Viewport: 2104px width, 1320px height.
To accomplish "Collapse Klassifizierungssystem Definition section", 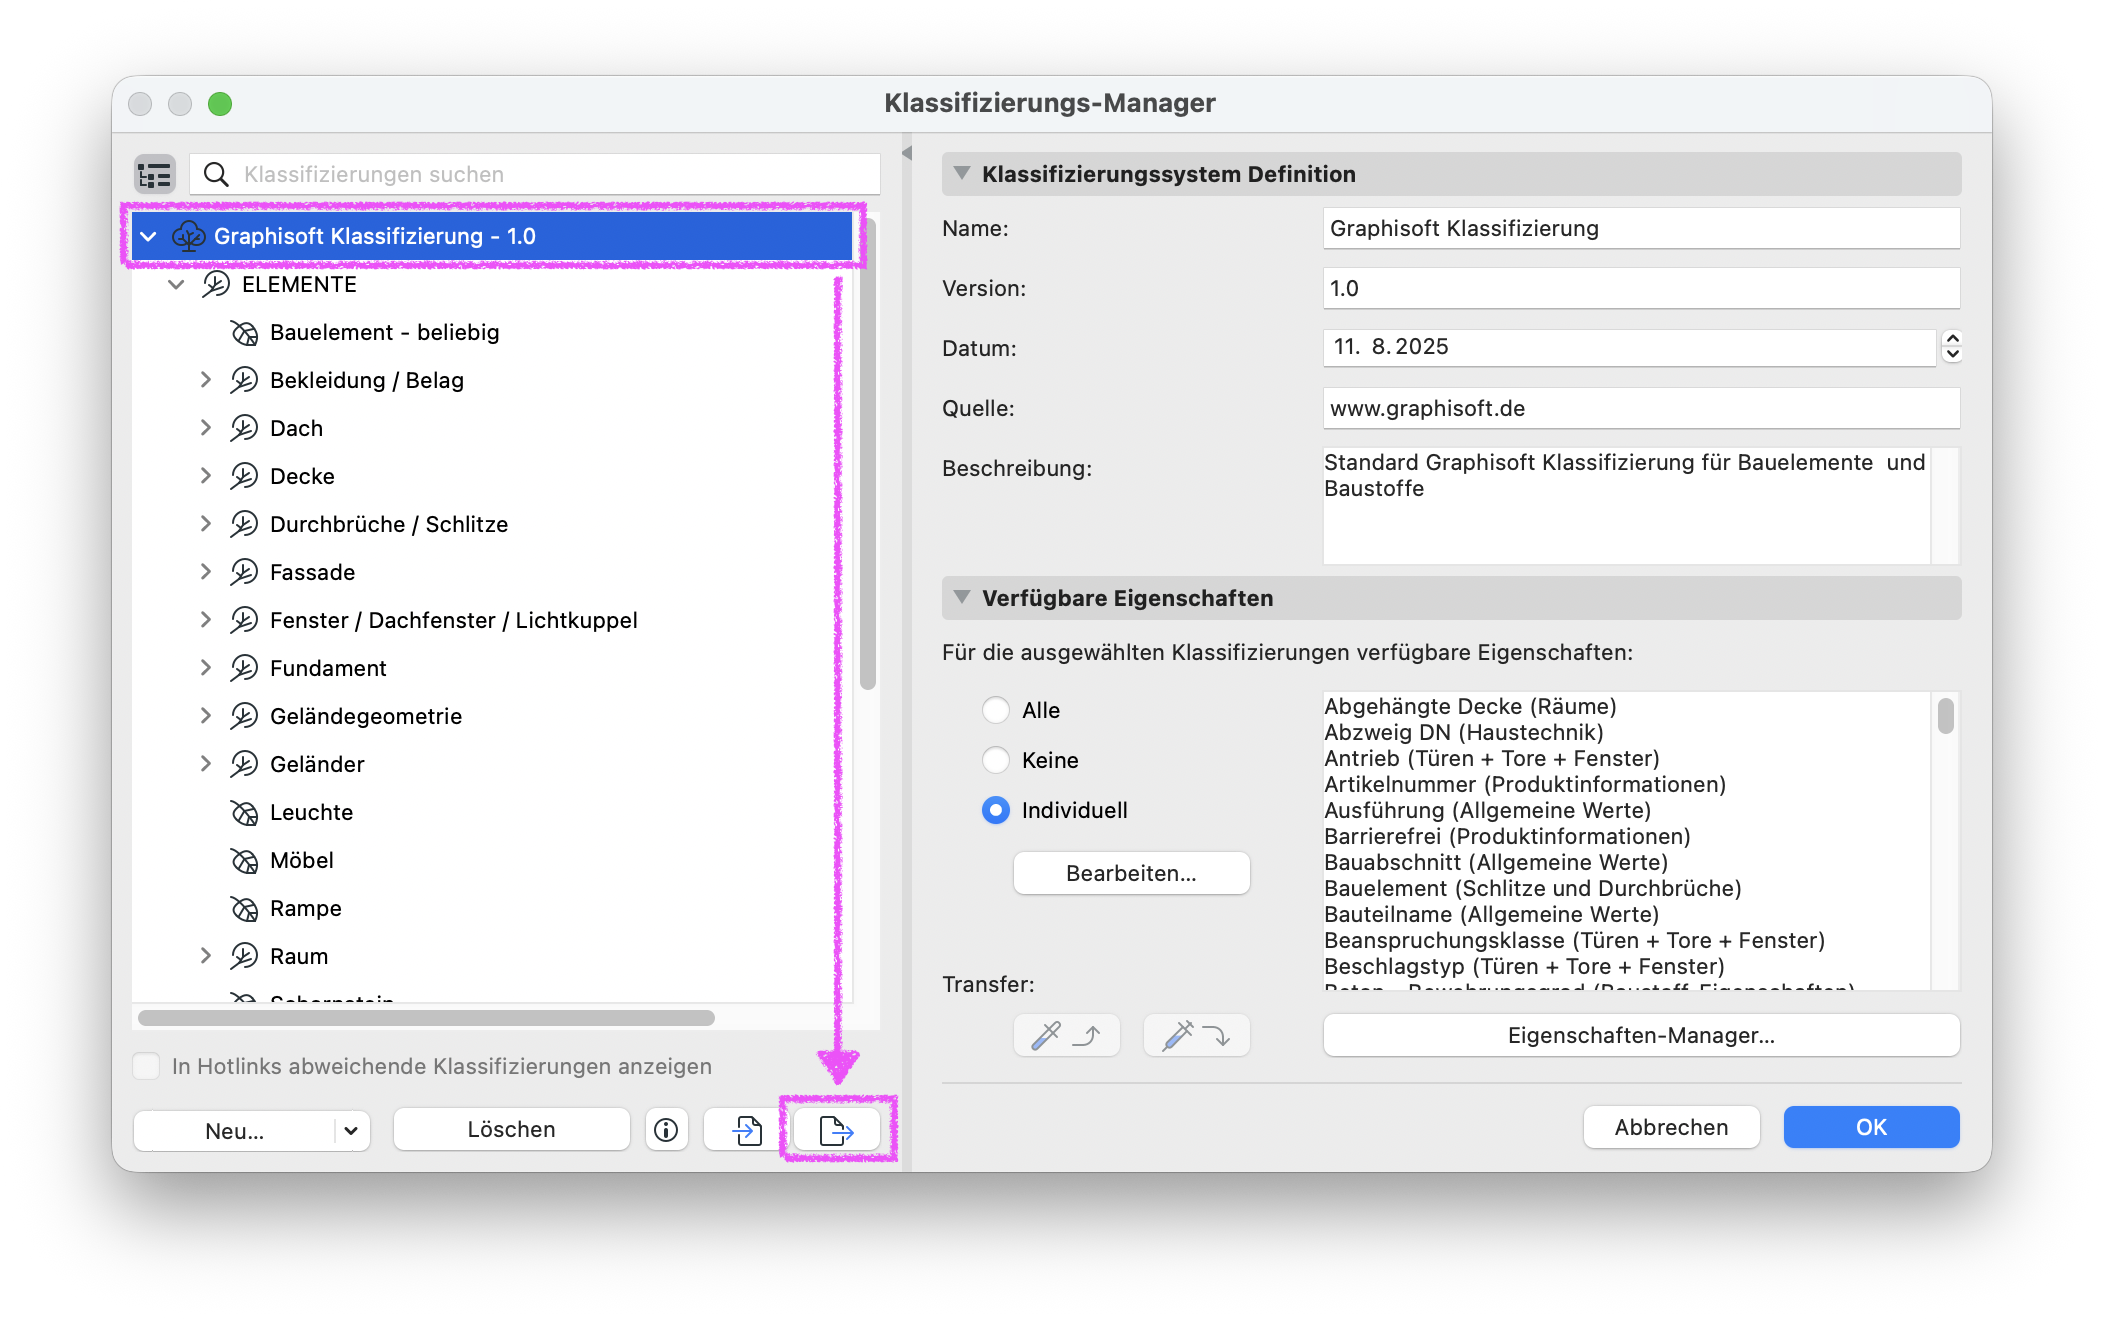I will point(962,173).
